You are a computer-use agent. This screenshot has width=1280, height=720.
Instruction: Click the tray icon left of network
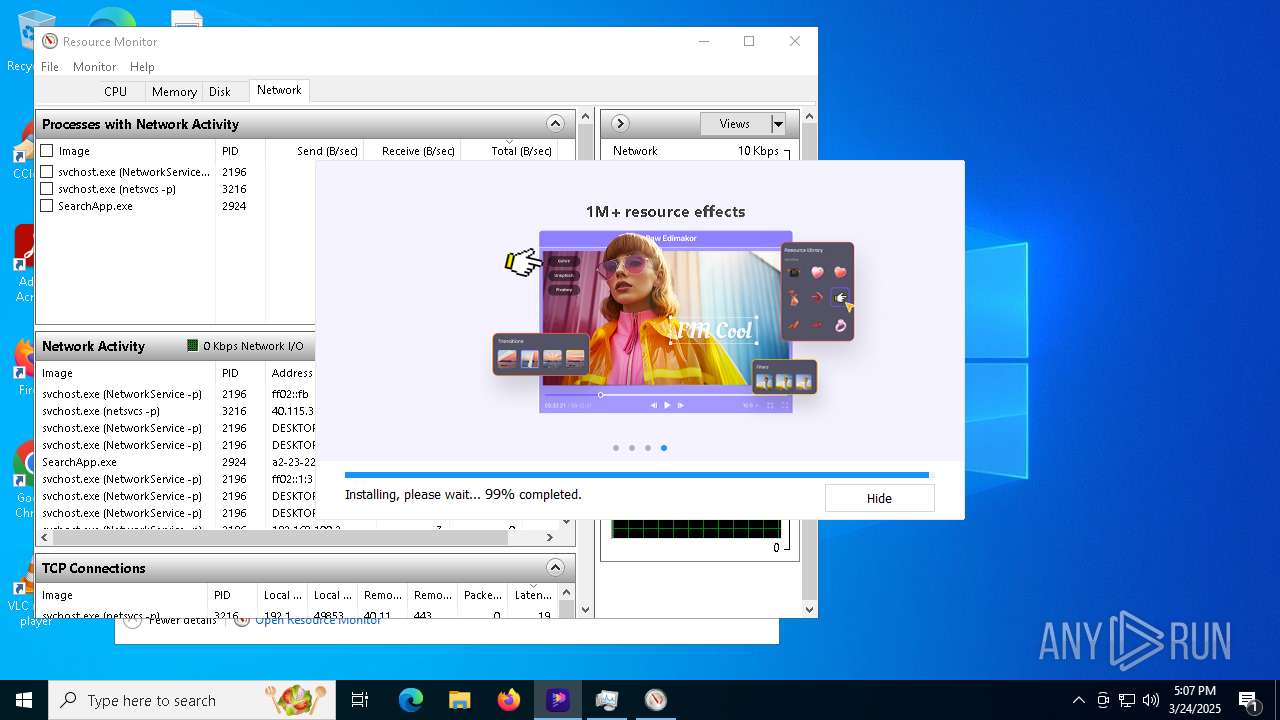pos(1103,700)
